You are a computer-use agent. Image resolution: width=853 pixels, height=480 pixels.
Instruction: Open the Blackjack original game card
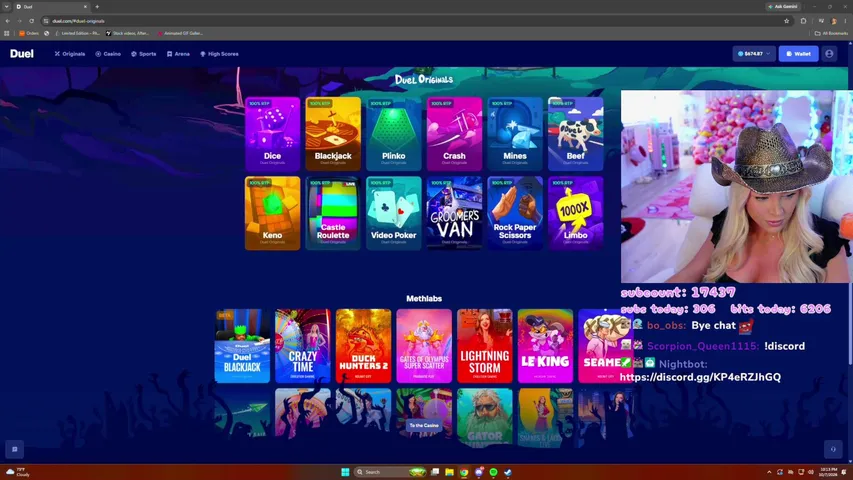333,134
